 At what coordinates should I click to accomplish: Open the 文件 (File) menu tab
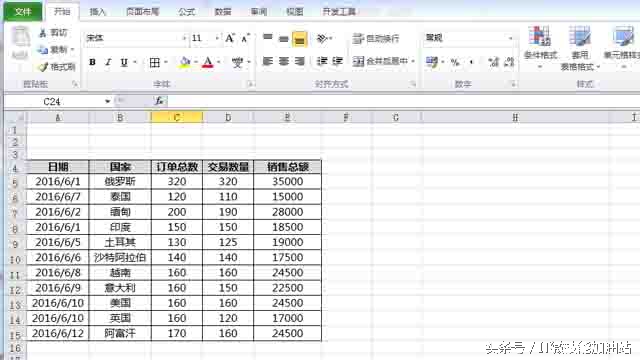click(x=23, y=11)
